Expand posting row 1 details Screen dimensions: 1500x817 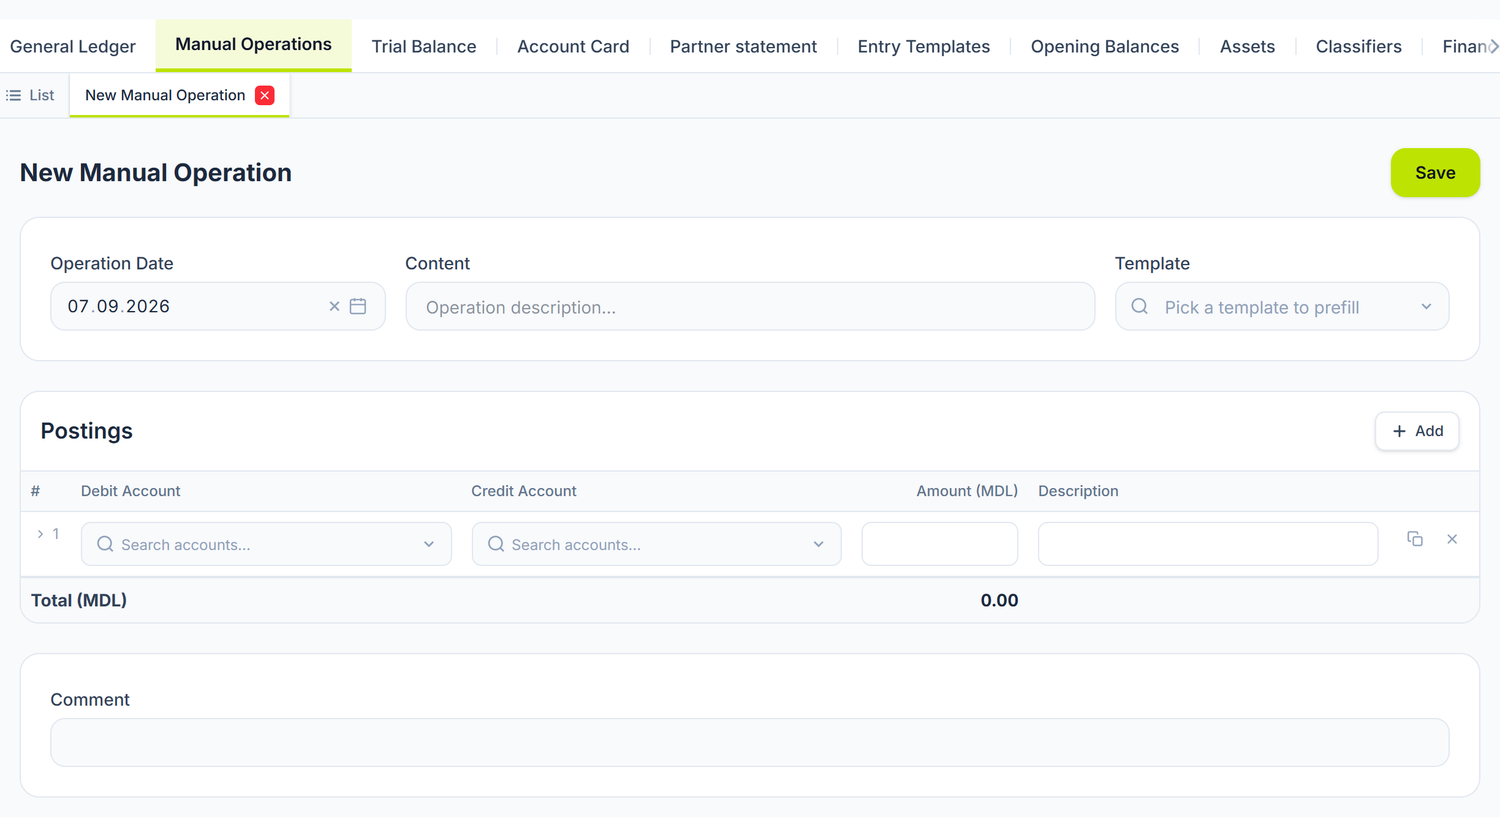[x=40, y=534]
